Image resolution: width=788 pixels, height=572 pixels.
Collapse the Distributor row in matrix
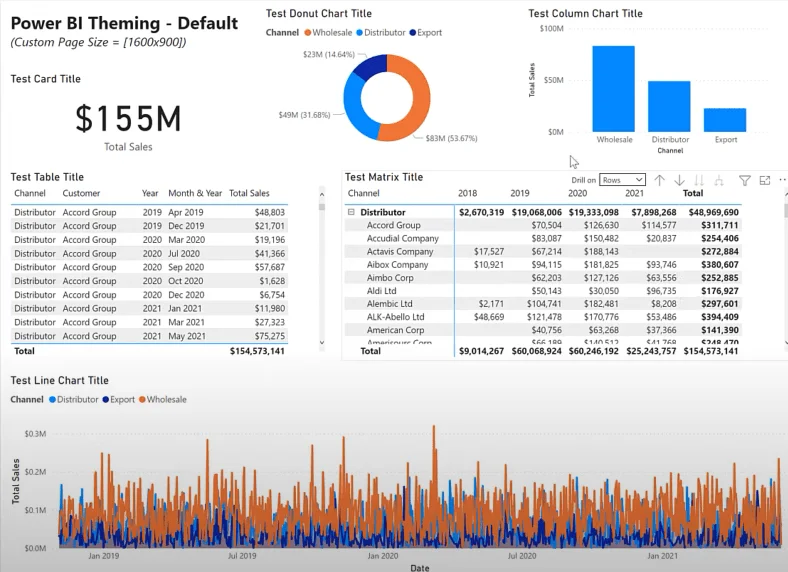(351, 212)
